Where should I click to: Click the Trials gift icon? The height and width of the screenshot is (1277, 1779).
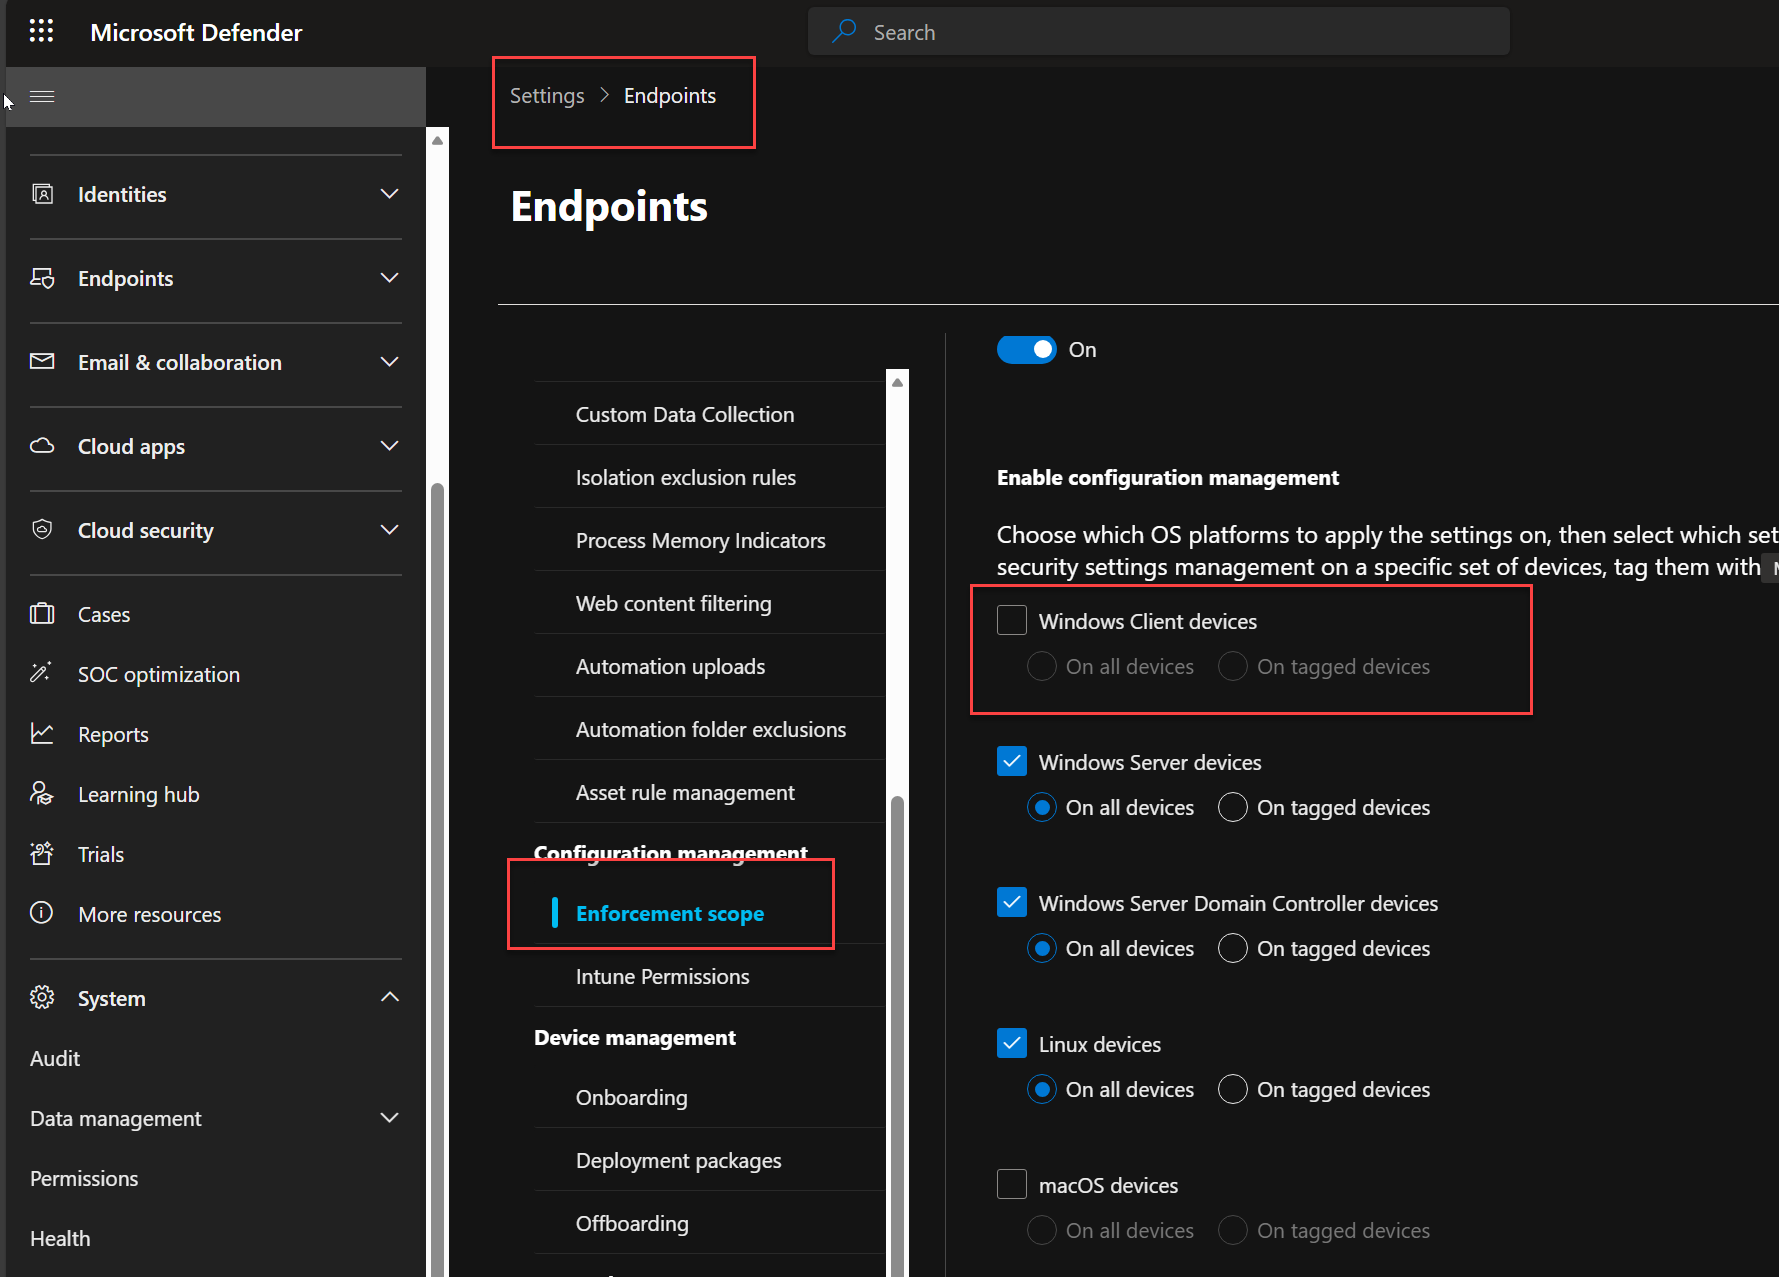[42, 854]
